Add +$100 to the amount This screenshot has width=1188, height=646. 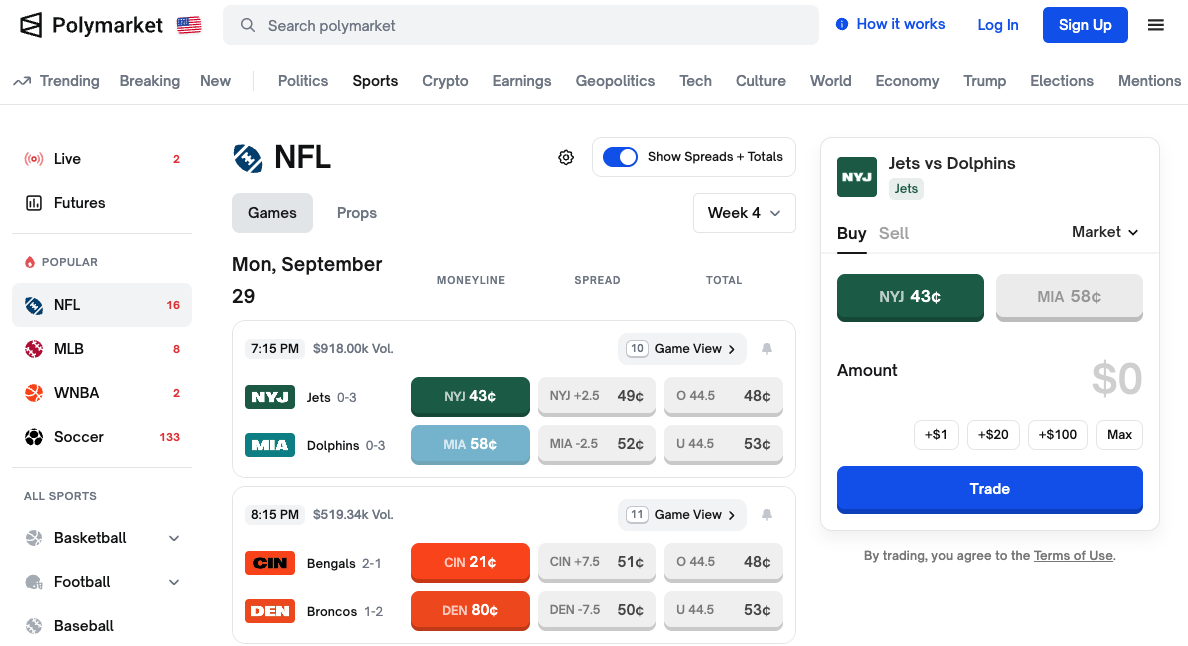(x=1058, y=435)
